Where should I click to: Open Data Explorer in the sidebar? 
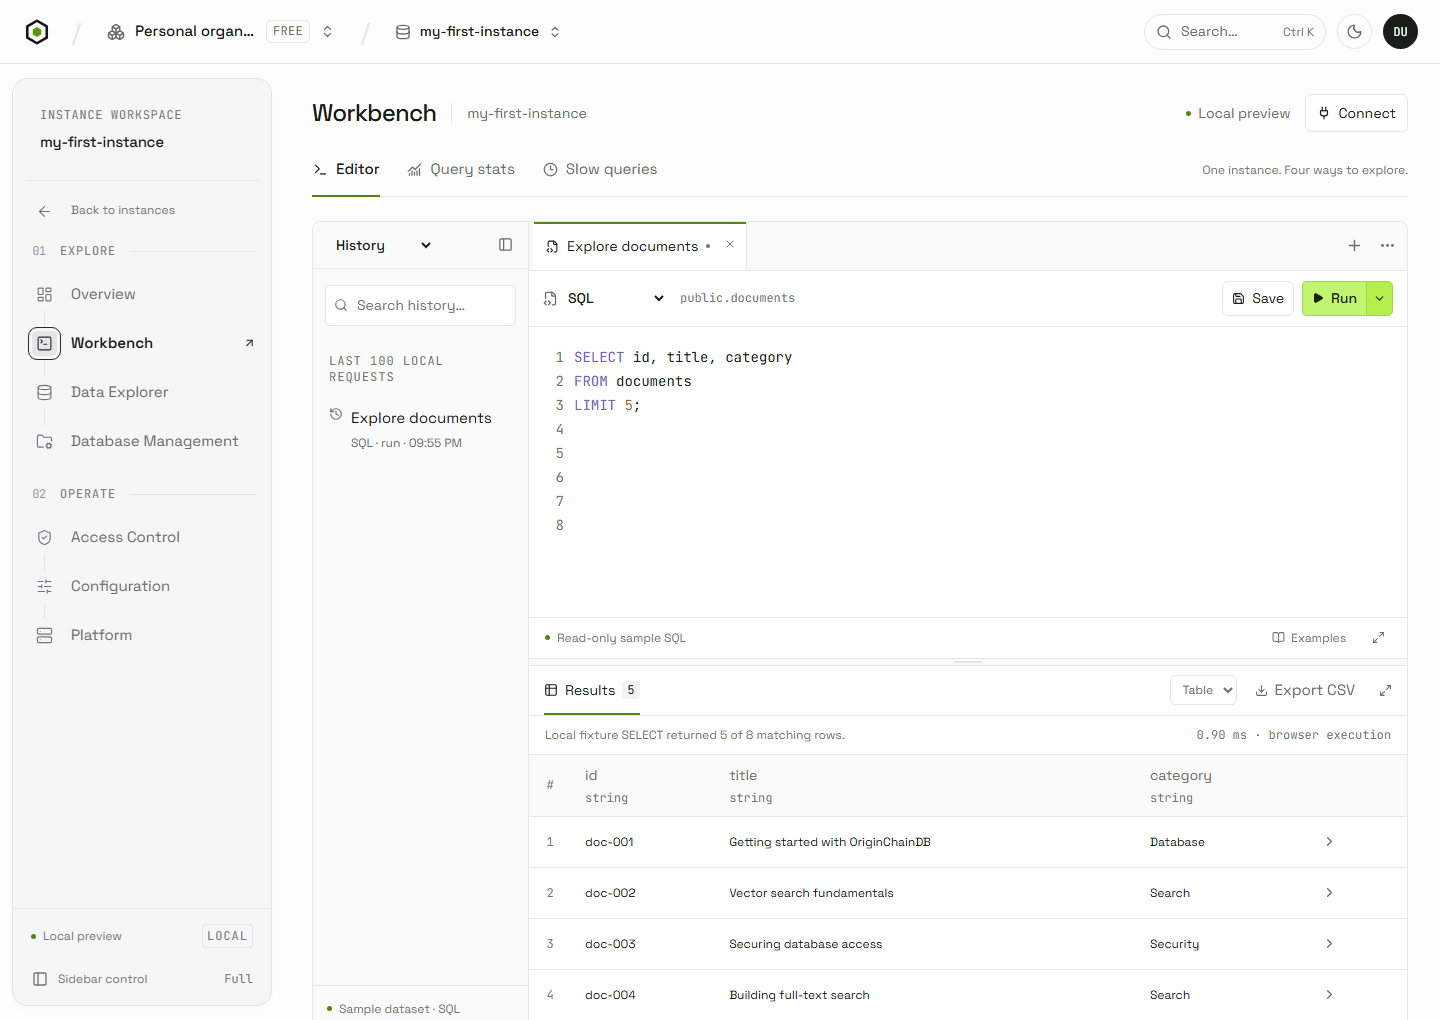tap(119, 392)
